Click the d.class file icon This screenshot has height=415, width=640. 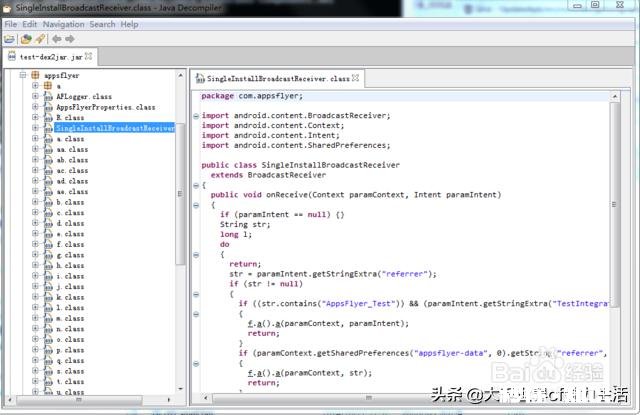point(48,223)
